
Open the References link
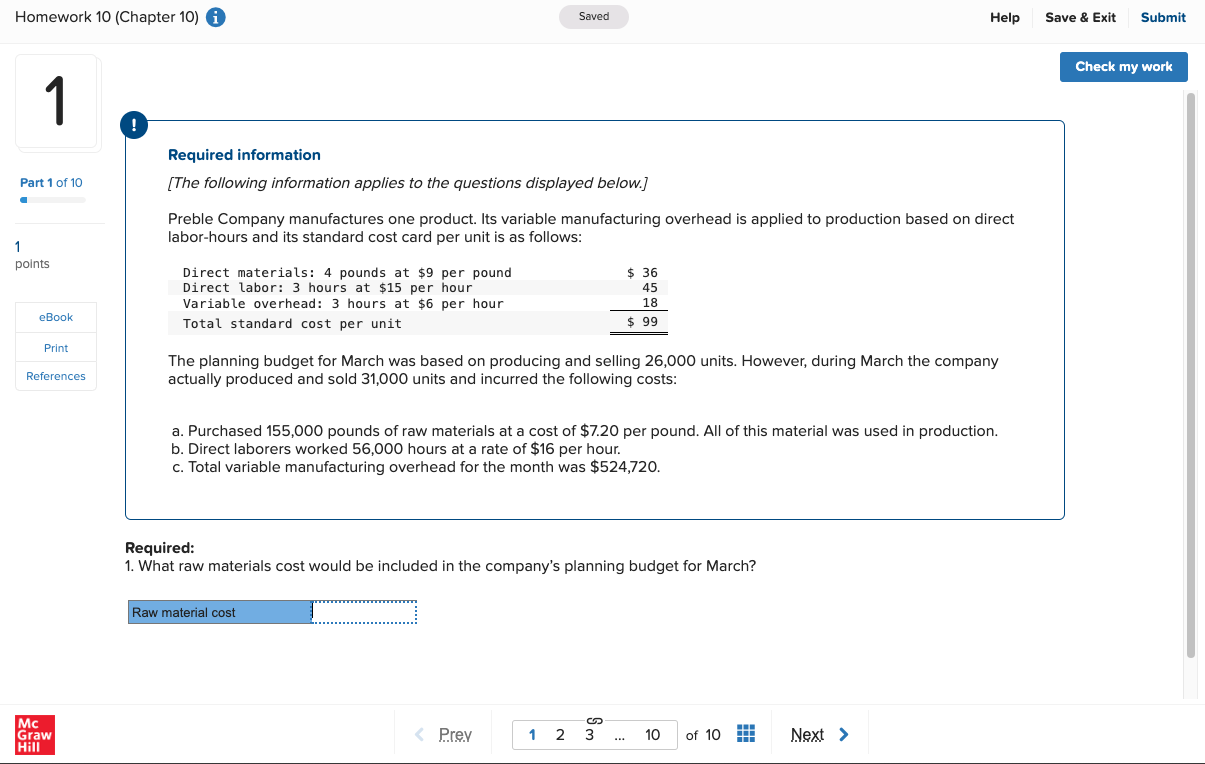click(55, 376)
